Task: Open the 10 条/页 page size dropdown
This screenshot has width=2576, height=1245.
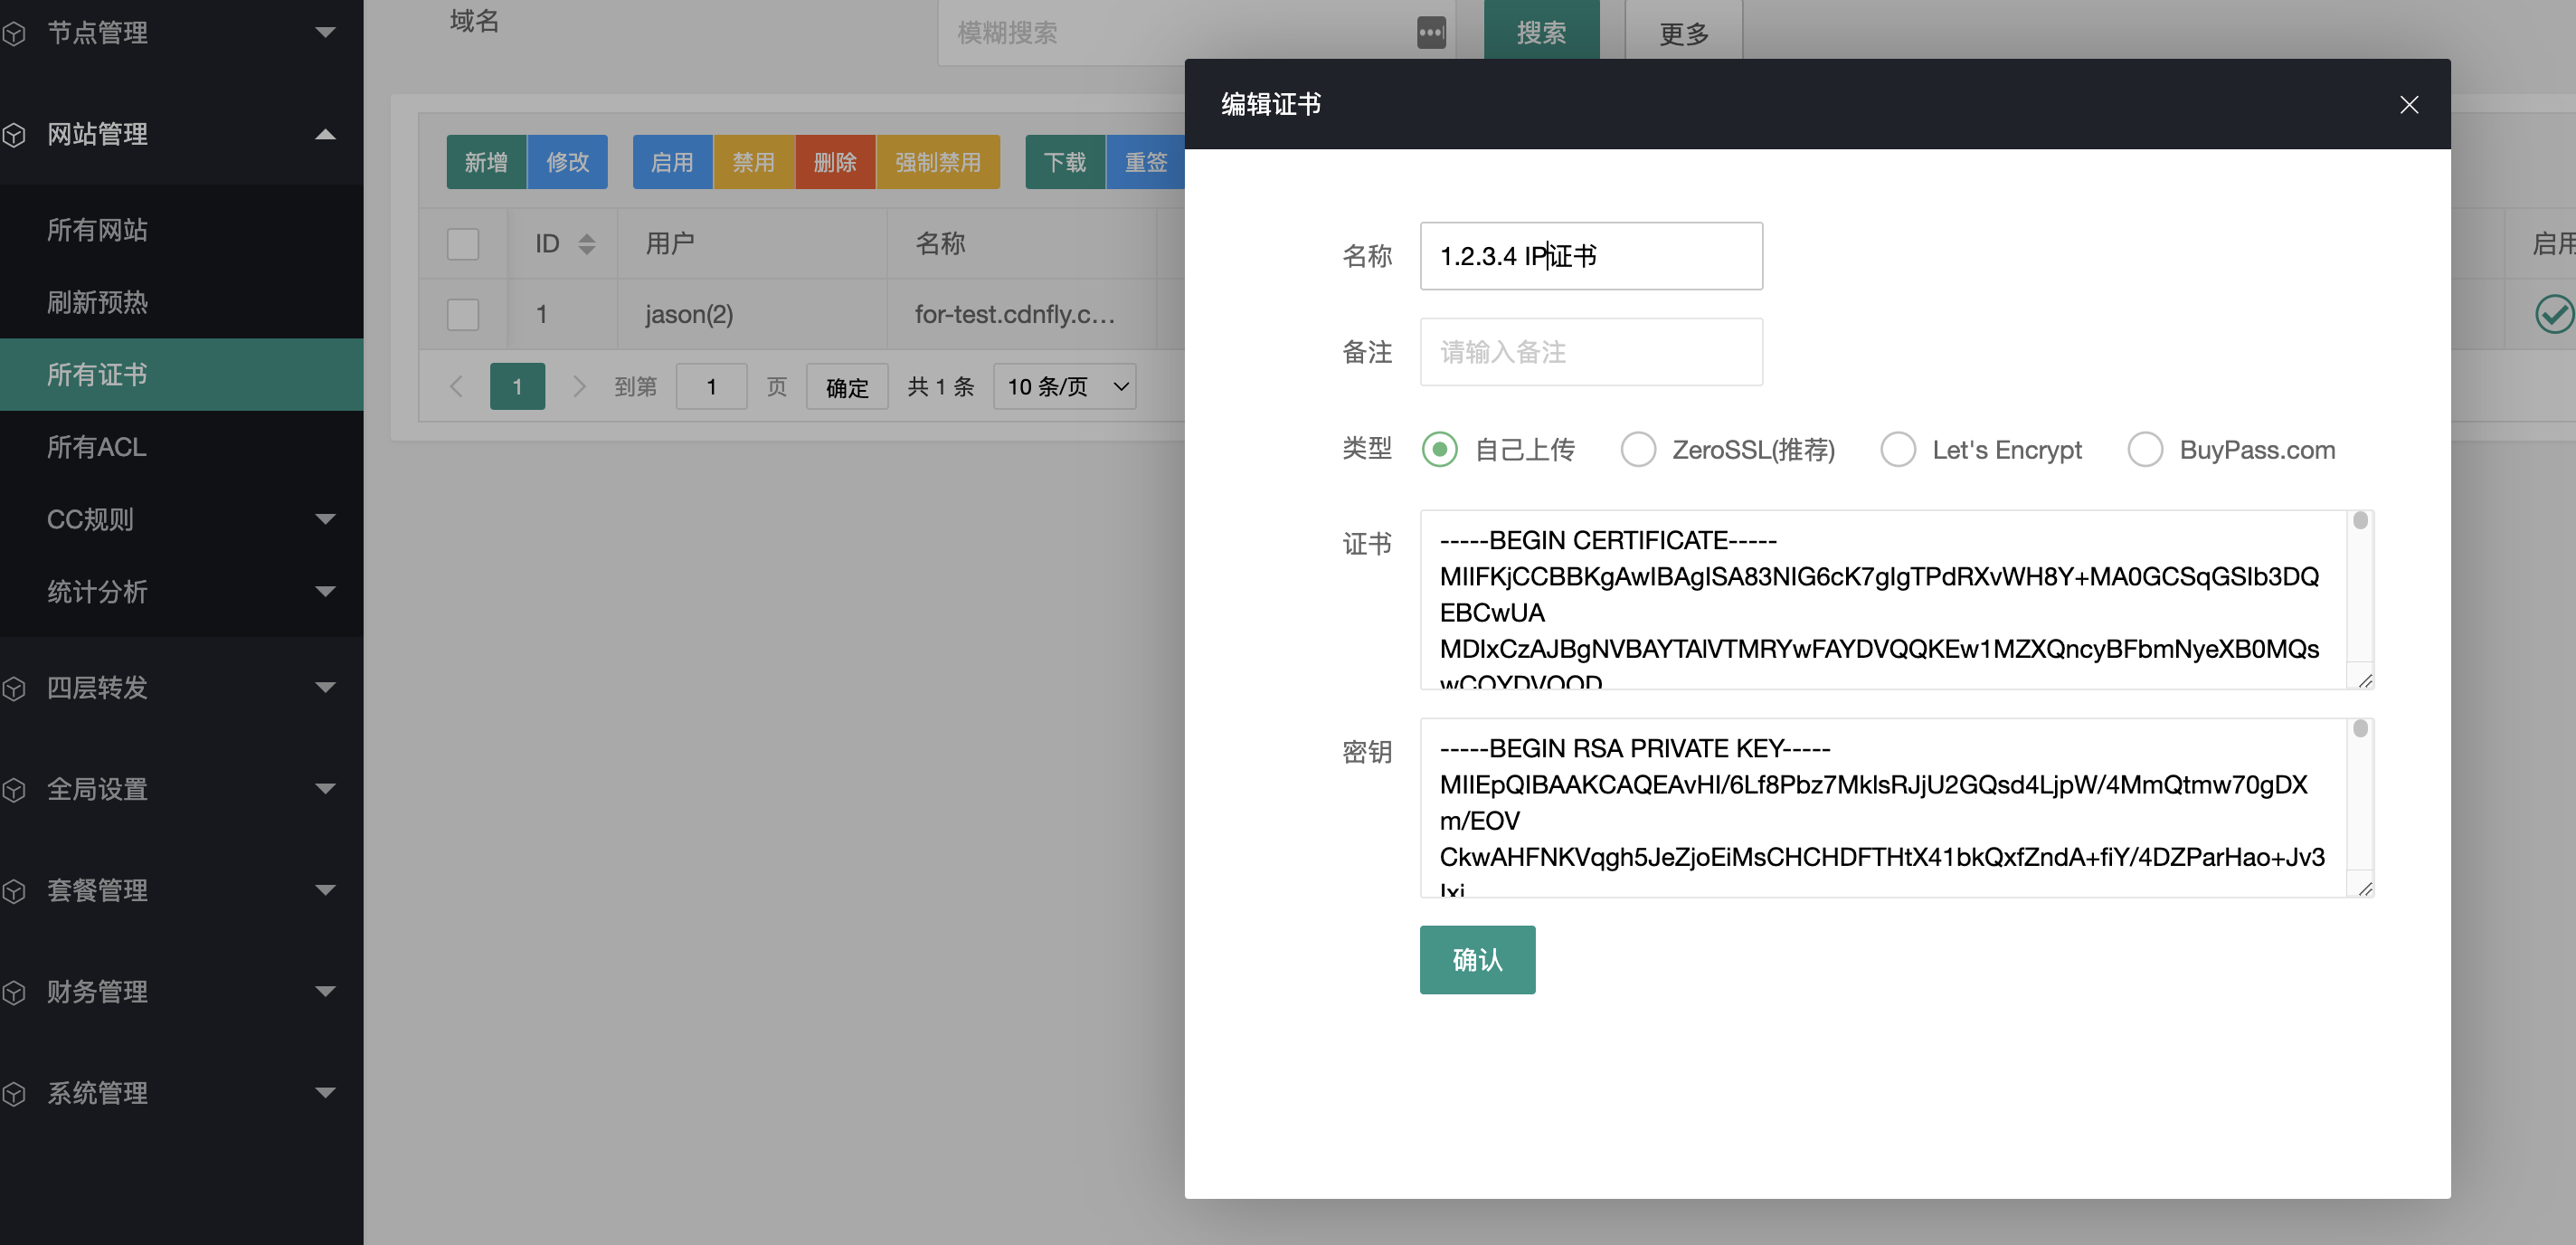Action: 1064,387
